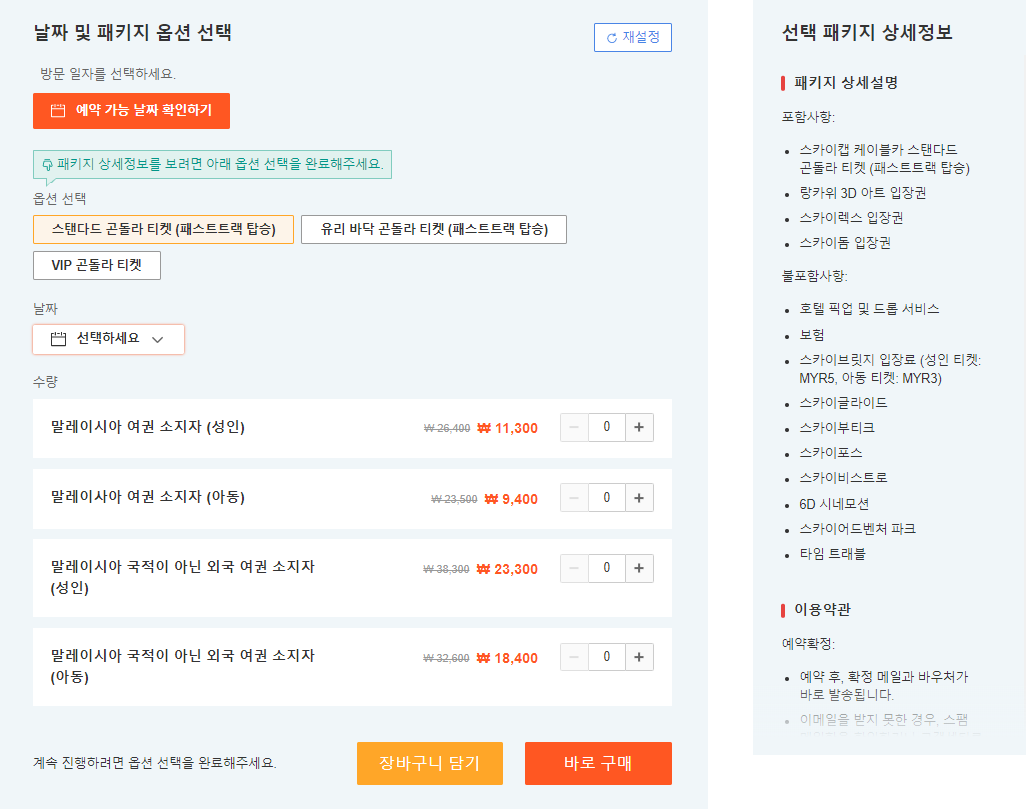
Task: Increase quantity for ₩23,300 외국 성인 row
Action: 639,568
